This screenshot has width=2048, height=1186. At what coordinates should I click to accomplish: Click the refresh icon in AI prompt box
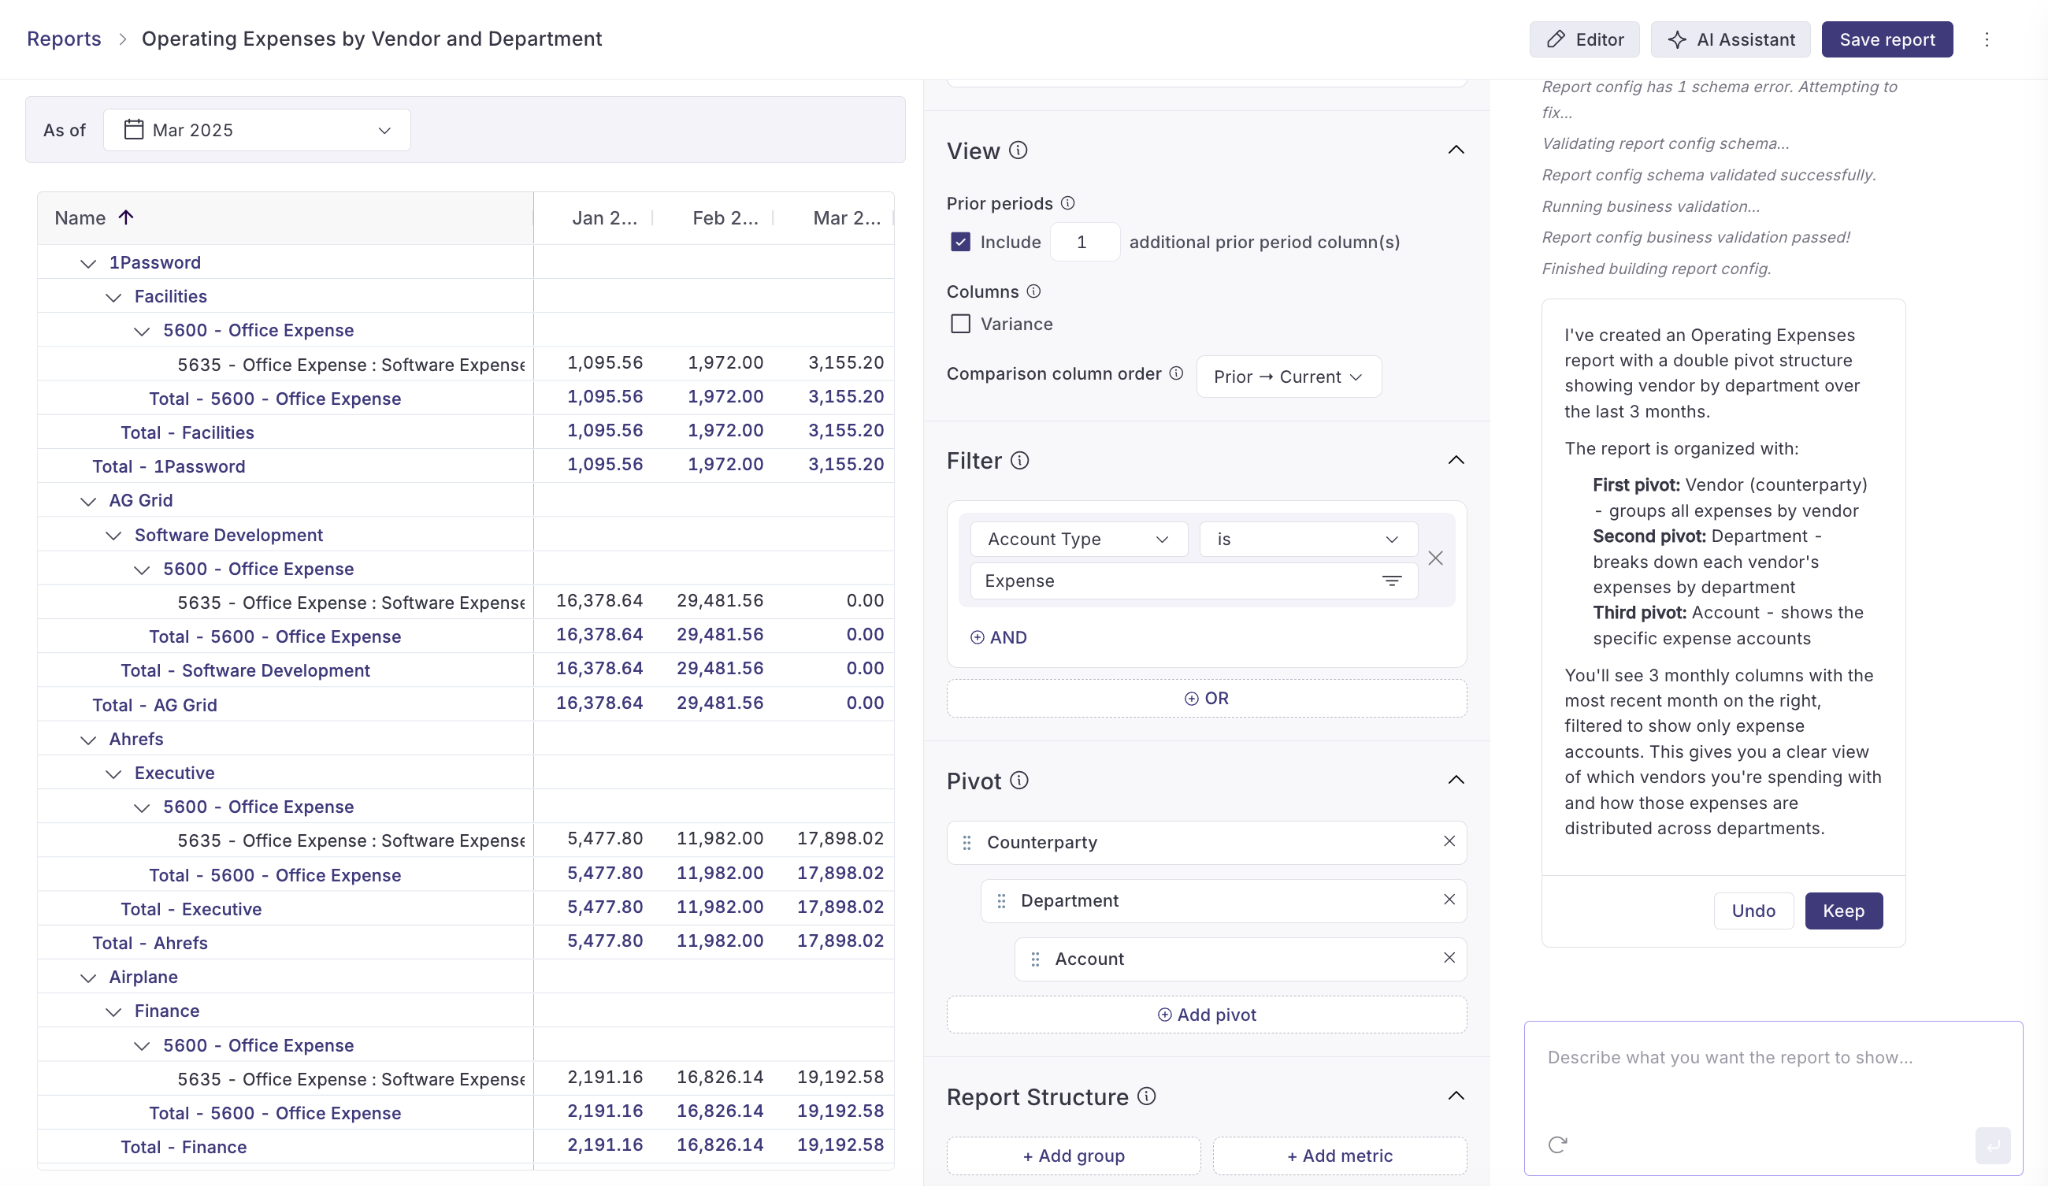click(1557, 1144)
